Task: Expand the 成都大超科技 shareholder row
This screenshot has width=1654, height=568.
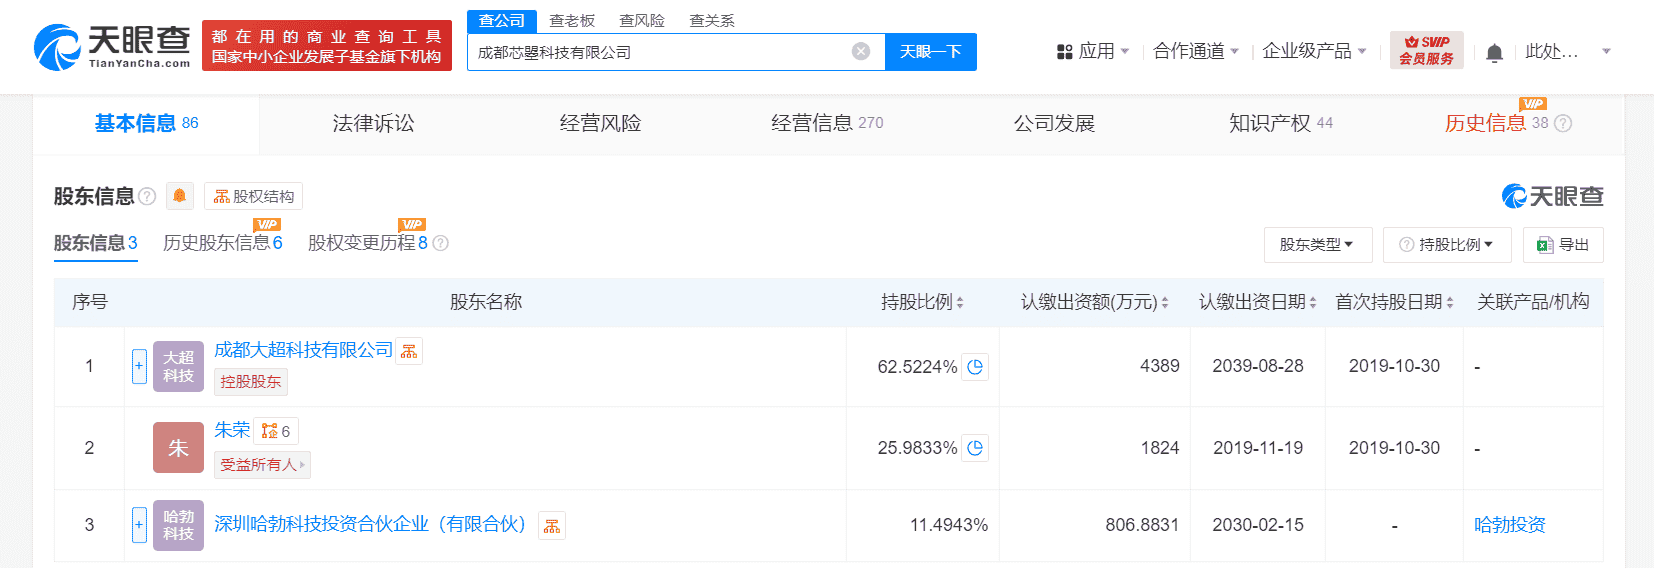Action: coord(139,366)
